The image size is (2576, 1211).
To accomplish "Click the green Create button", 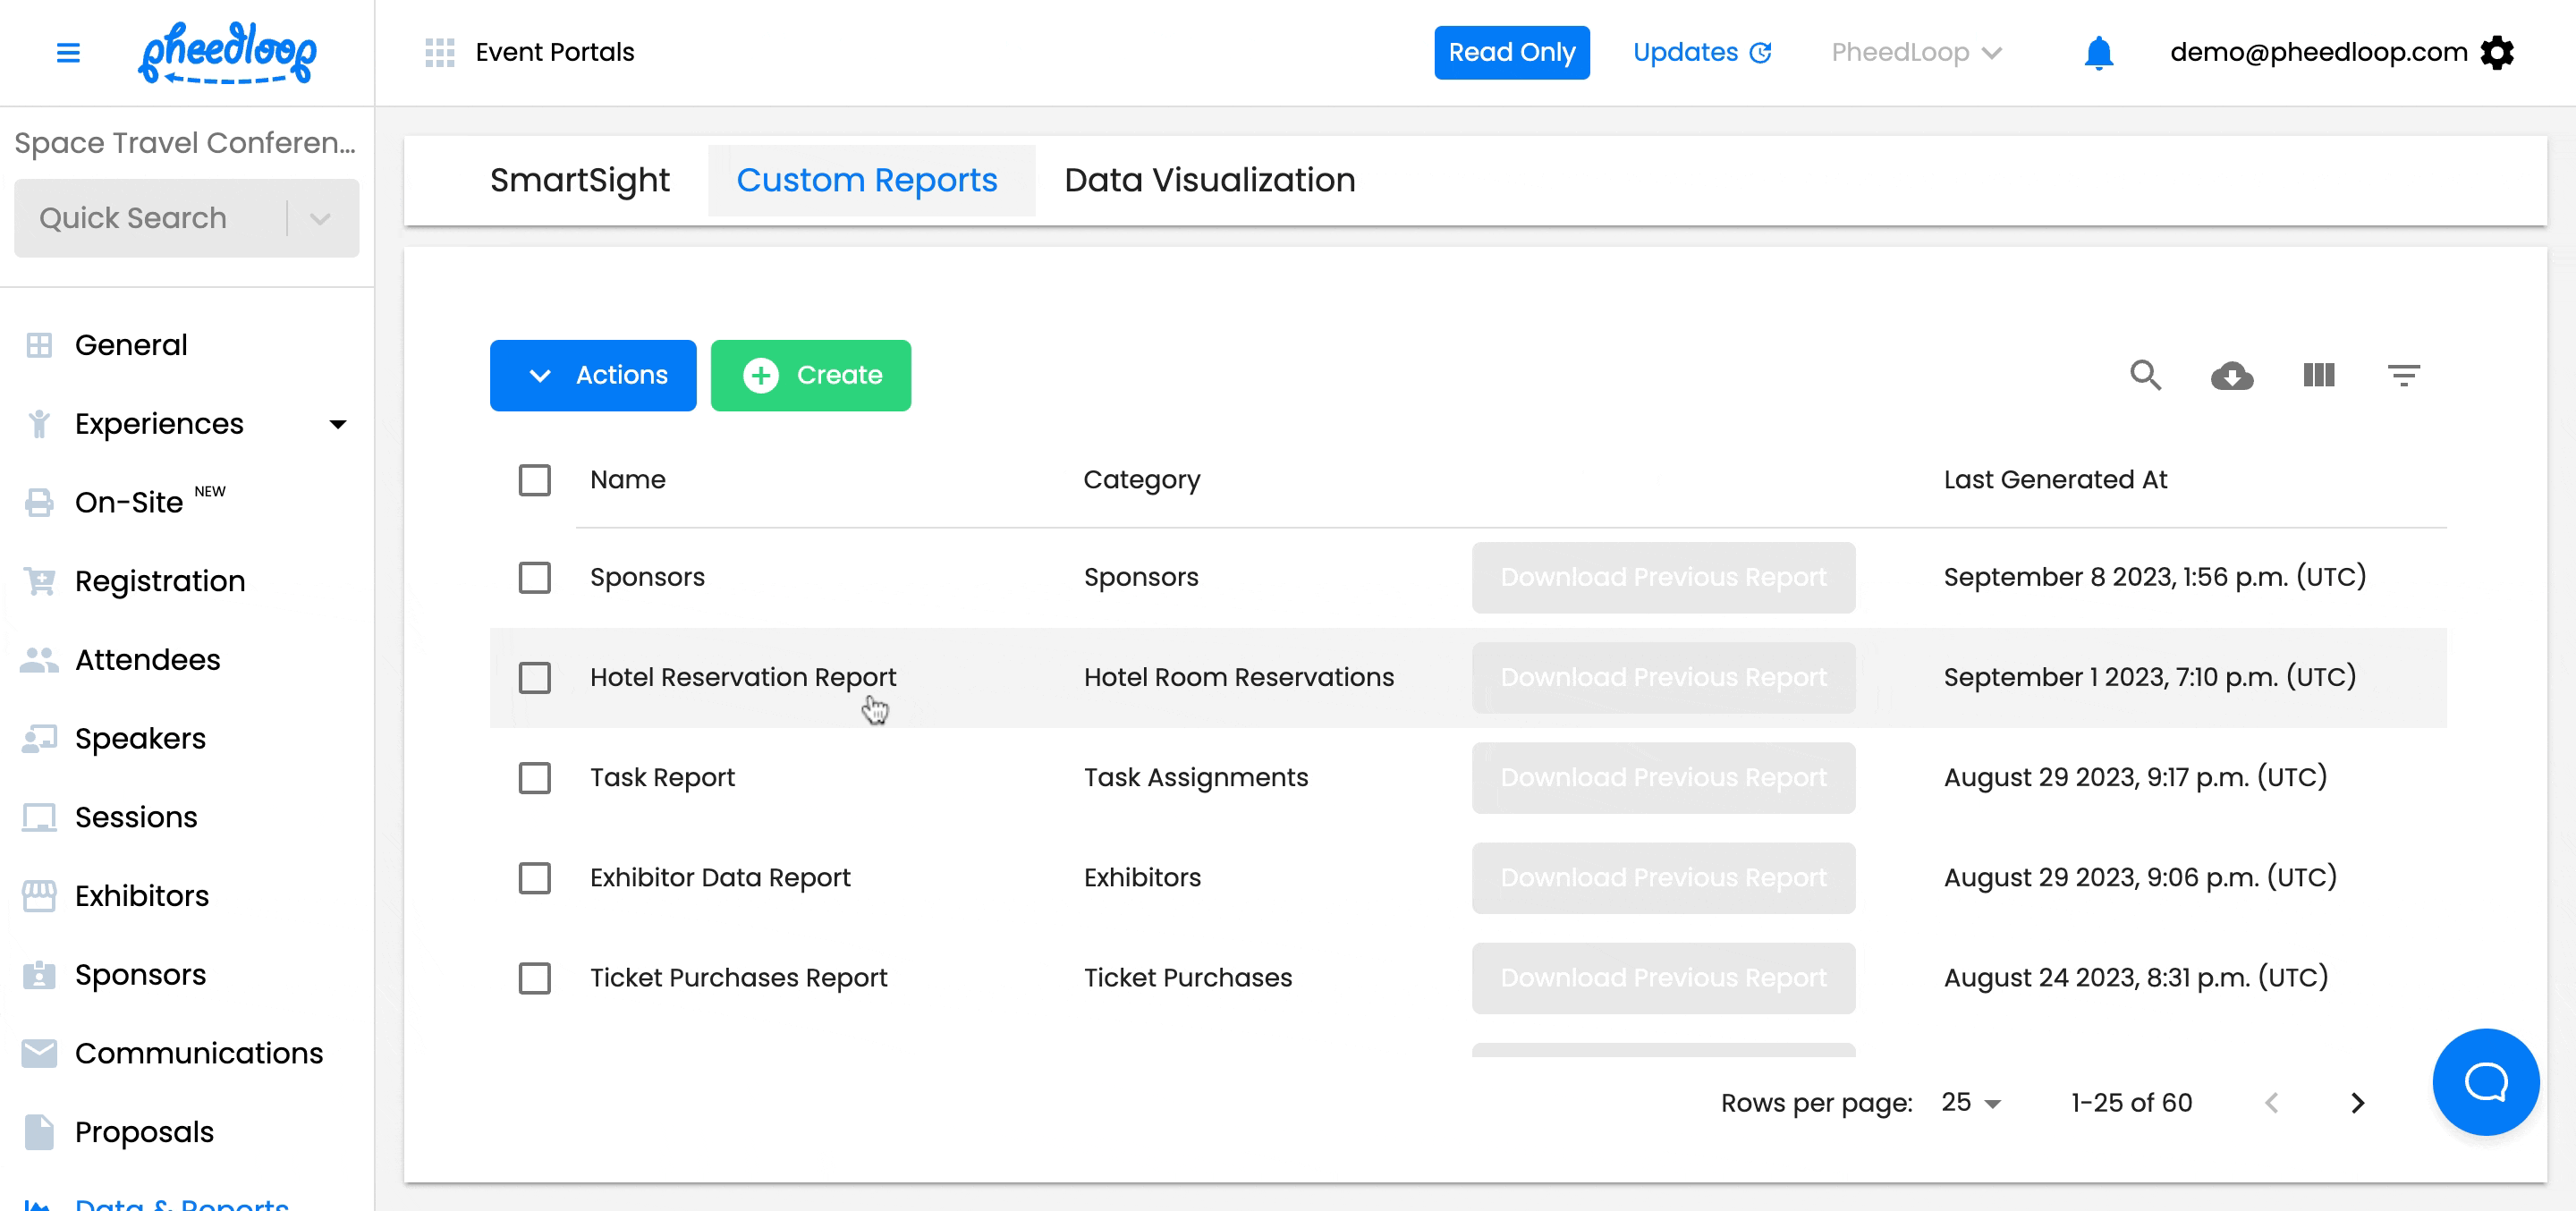I will 810,375.
